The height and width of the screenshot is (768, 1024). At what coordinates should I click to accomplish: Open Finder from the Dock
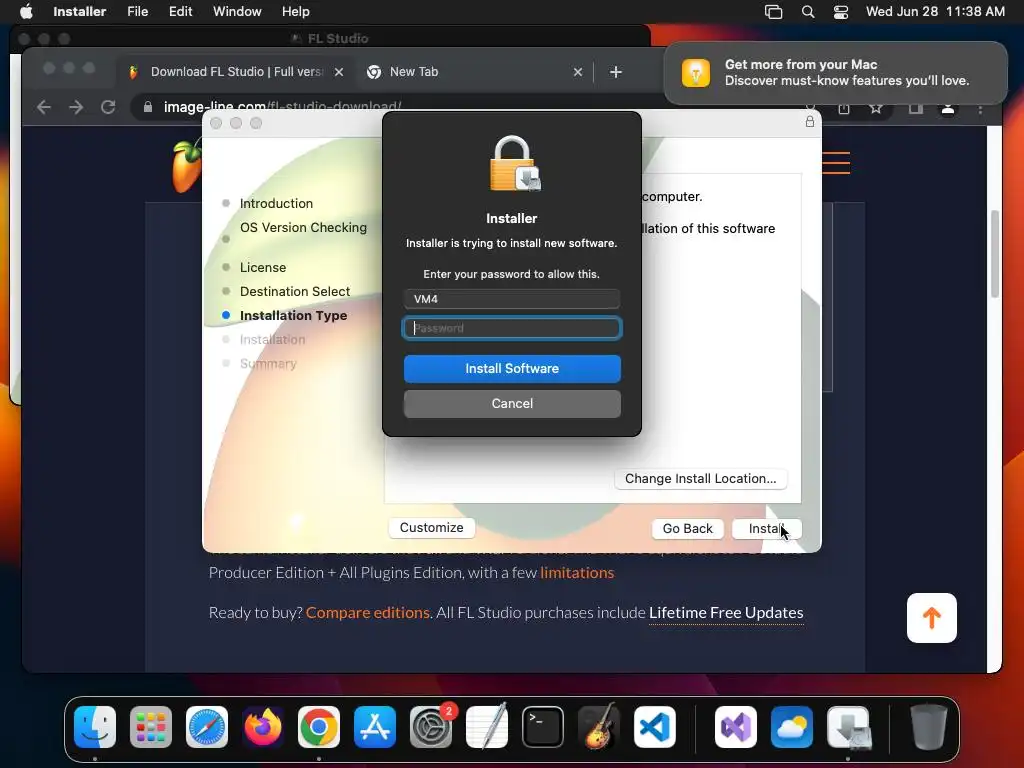(x=95, y=727)
